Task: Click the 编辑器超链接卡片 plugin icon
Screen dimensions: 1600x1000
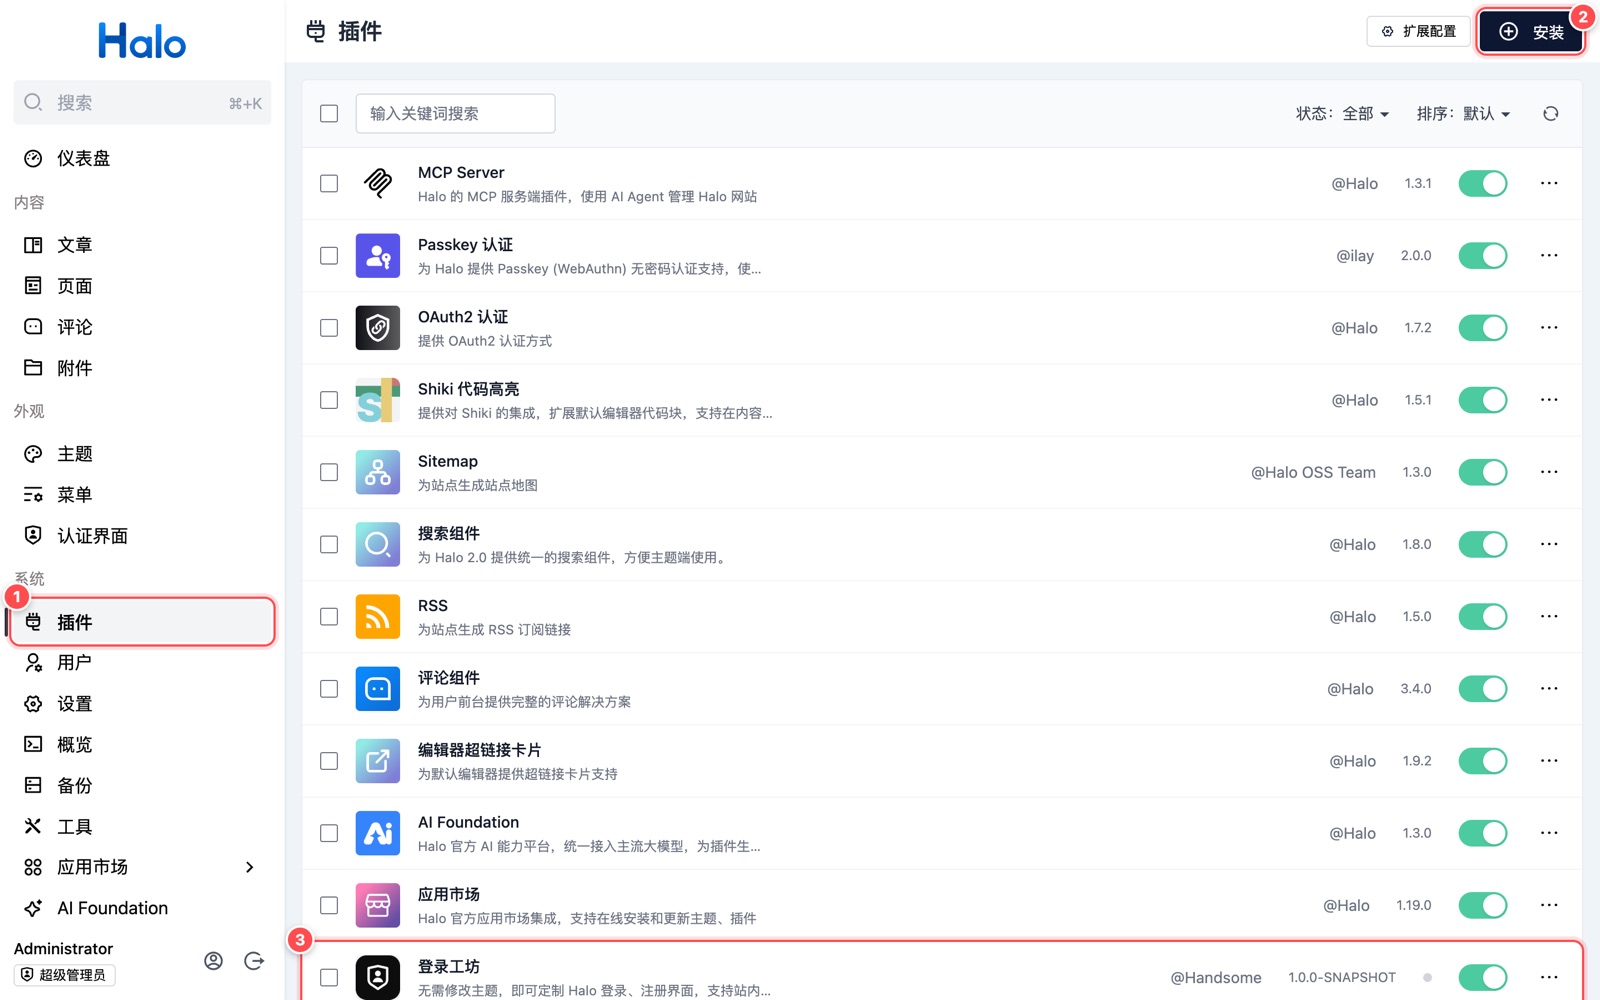Action: pos(378,761)
